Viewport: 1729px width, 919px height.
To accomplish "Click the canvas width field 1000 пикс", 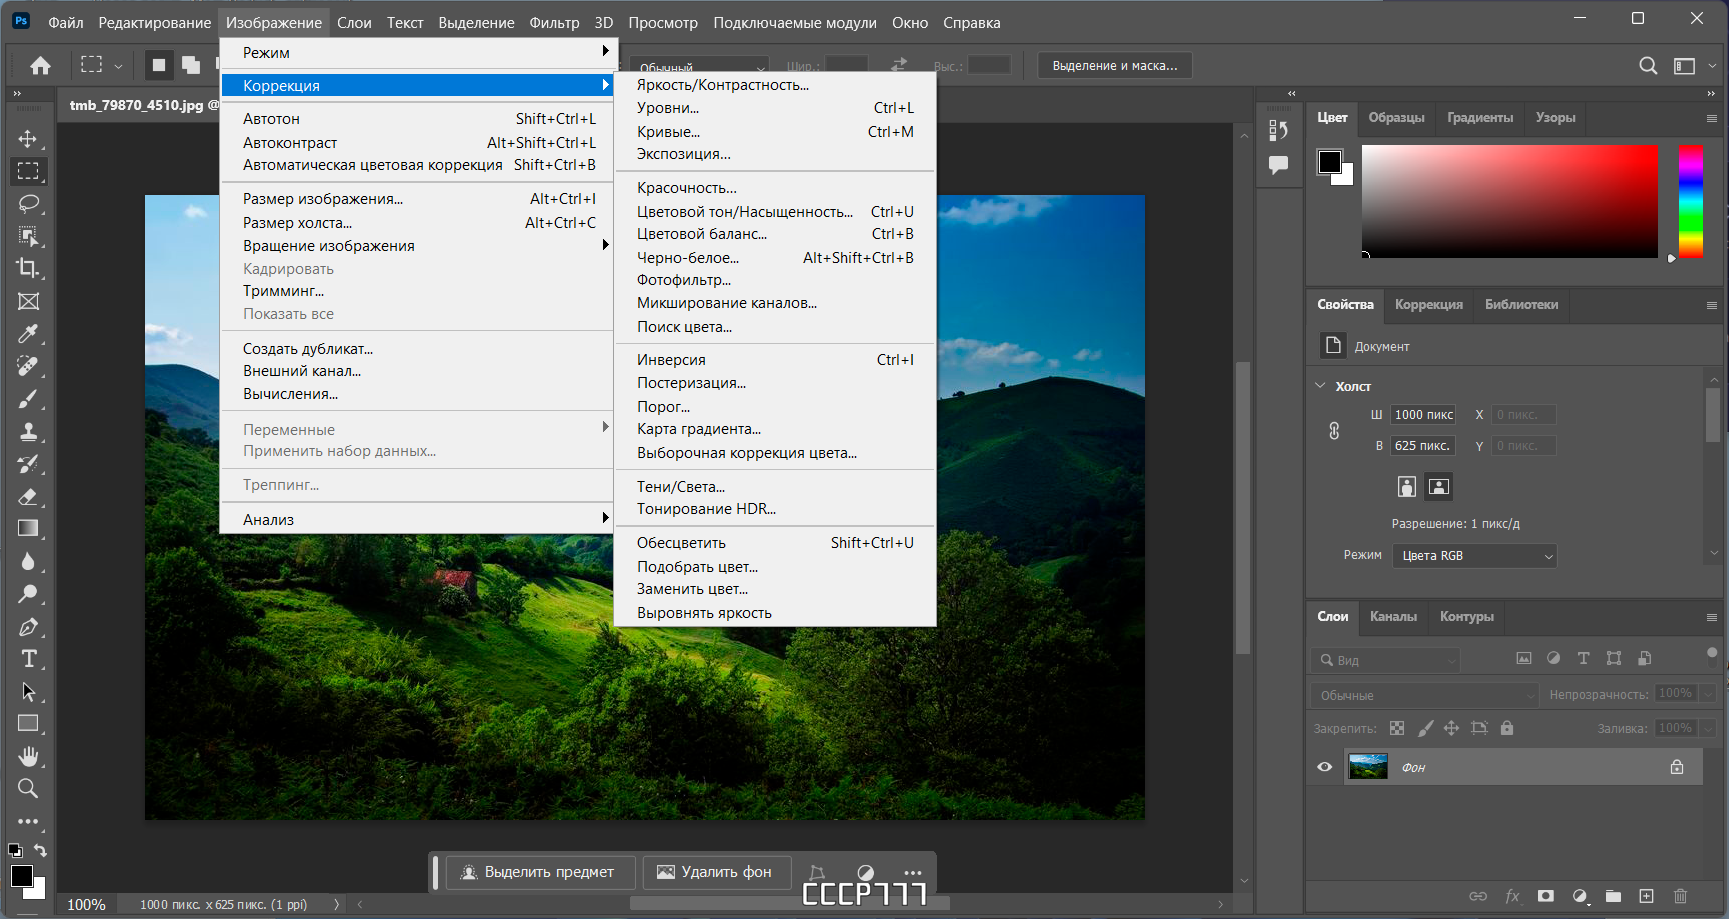I will click(x=1424, y=415).
